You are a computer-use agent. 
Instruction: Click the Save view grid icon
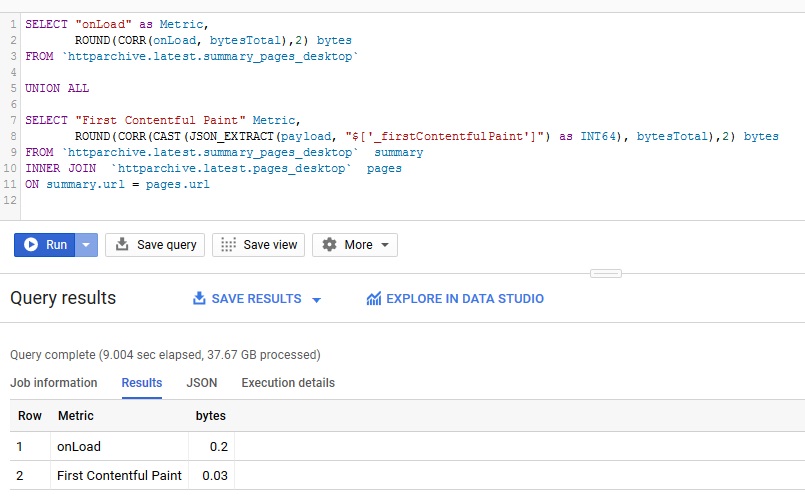(228, 245)
